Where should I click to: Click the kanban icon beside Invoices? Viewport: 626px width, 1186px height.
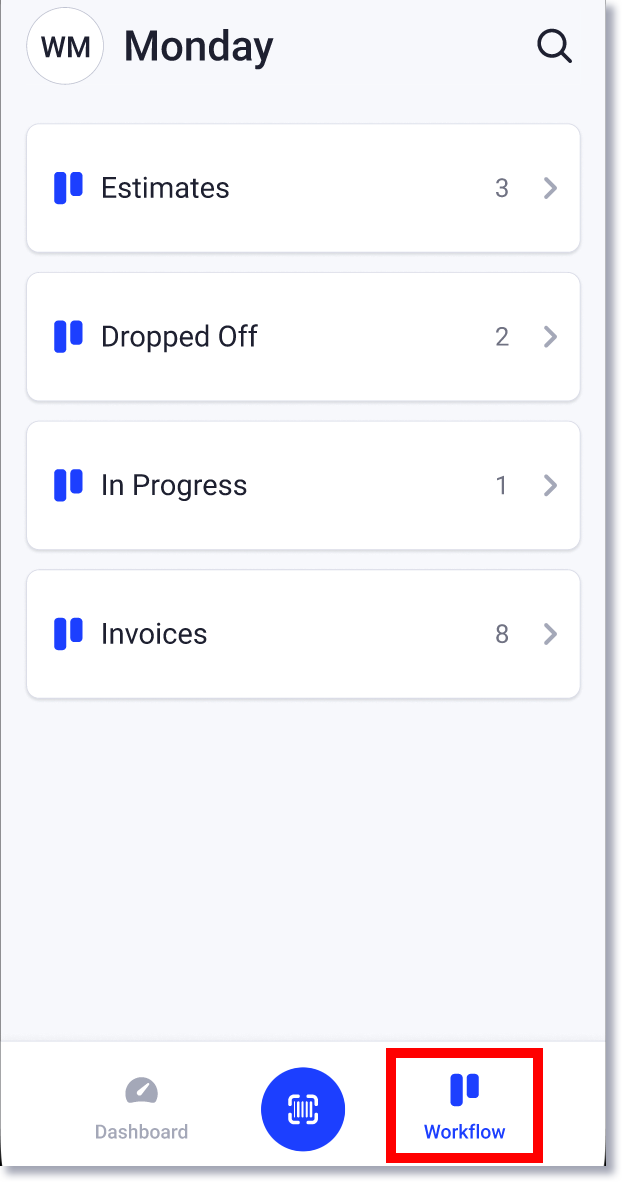point(67,634)
